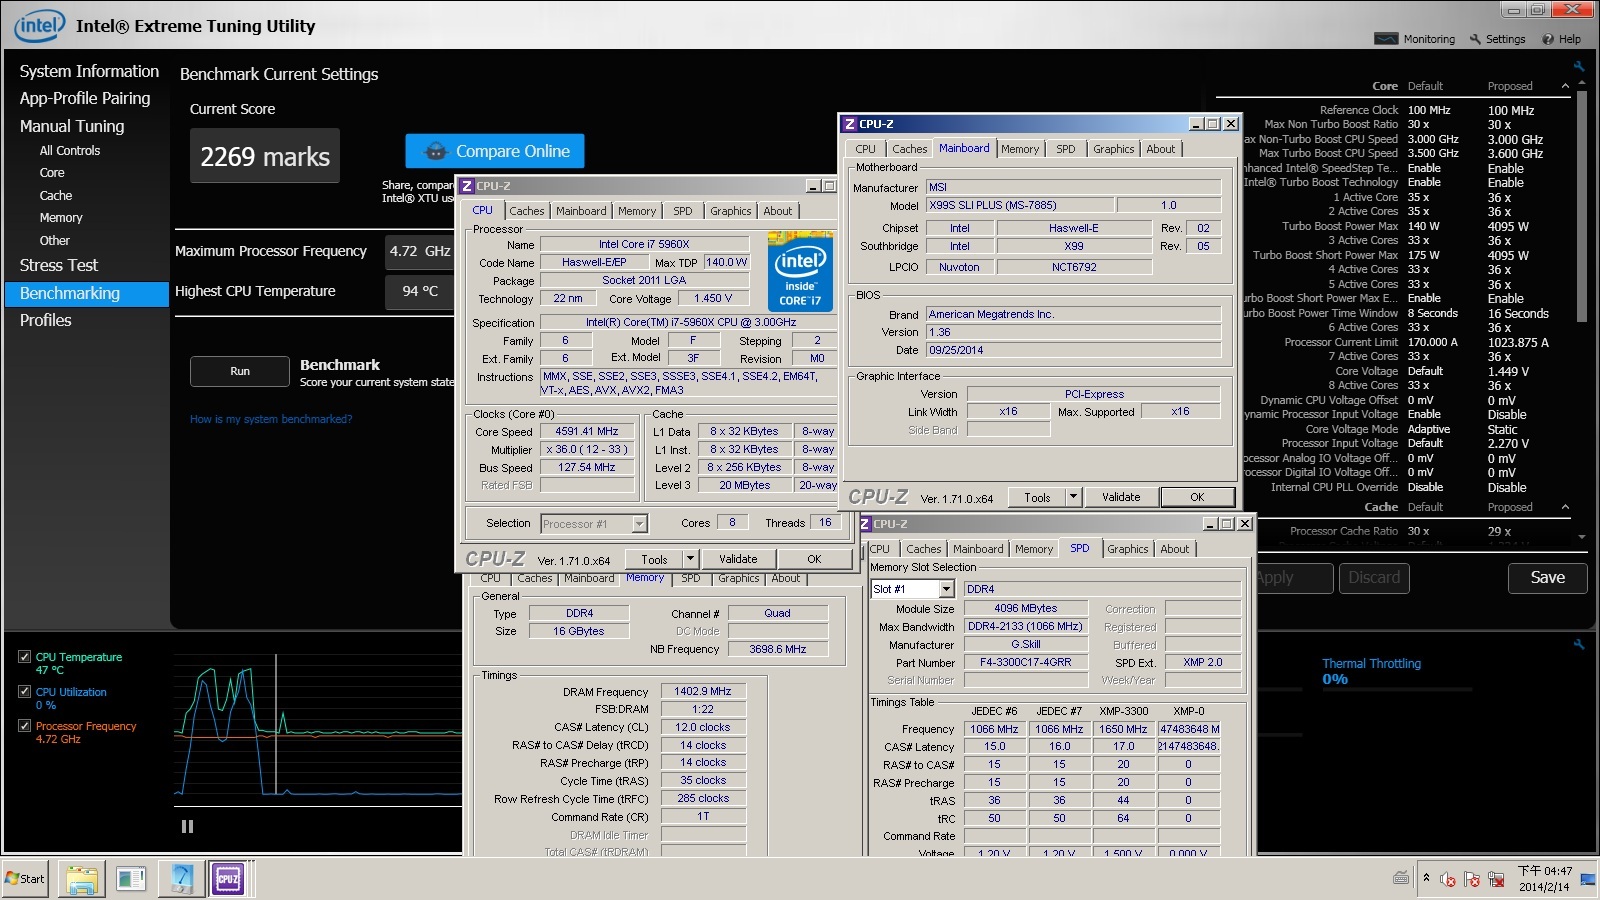Click the CPU-Z taskbar icon

[x=228, y=879]
